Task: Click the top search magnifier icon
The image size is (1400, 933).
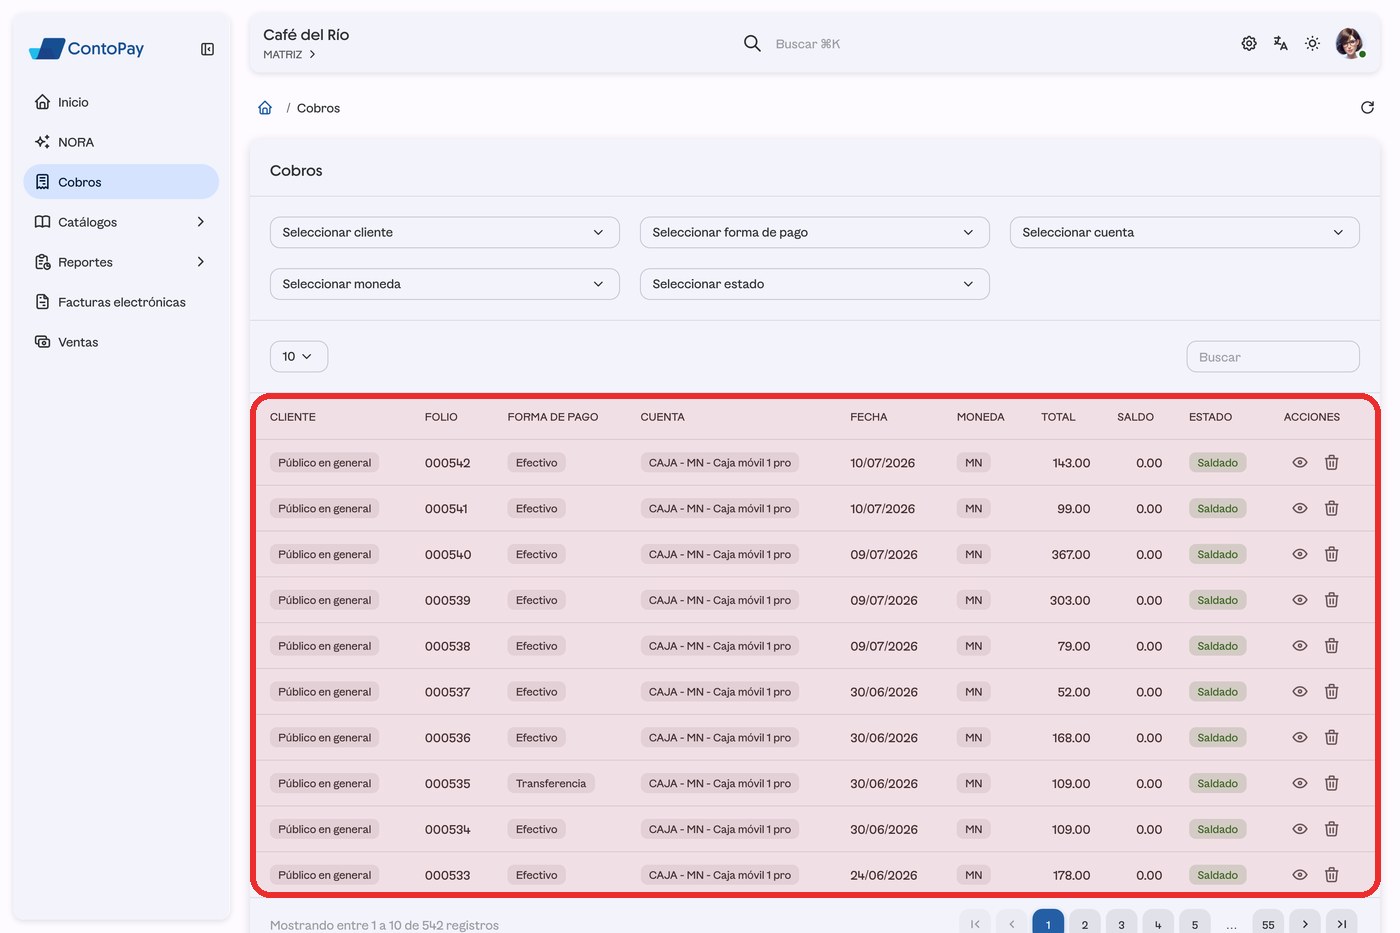Action: tap(752, 43)
